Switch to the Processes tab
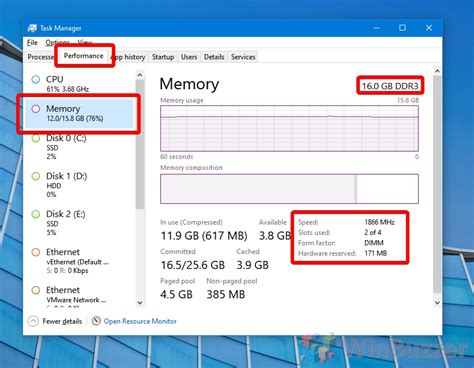Image resolution: width=474 pixels, height=368 pixels. pyautogui.click(x=41, y=57)
